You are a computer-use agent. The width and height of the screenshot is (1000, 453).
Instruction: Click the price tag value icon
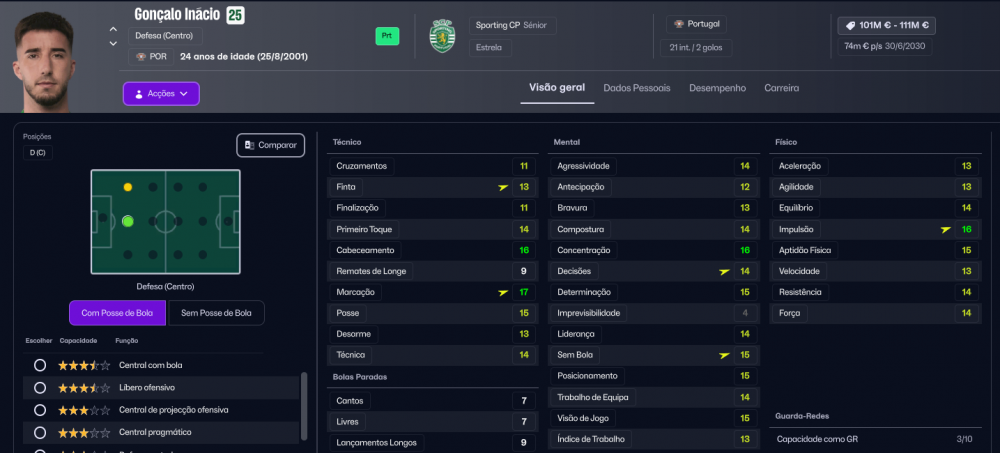point(850,26)
